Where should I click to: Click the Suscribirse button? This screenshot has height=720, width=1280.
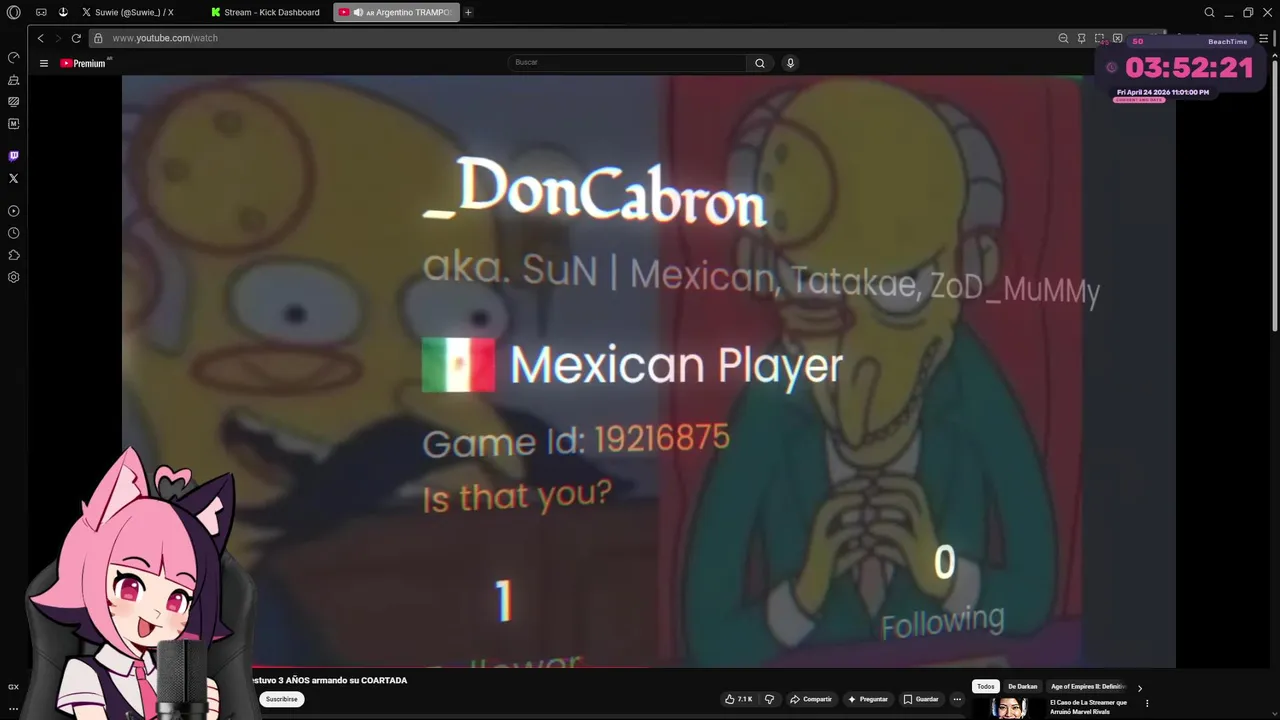282,699
